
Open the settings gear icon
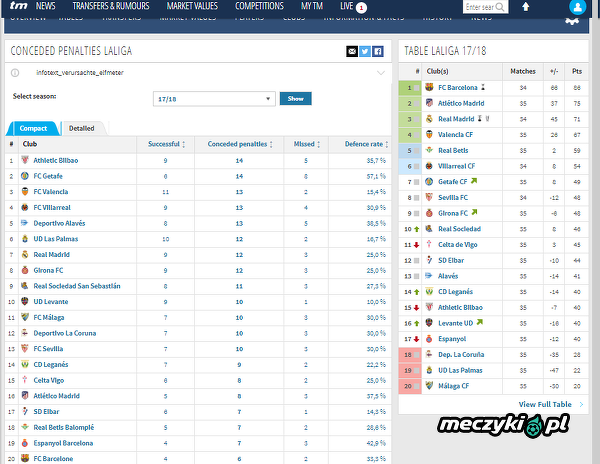[572, 21]
